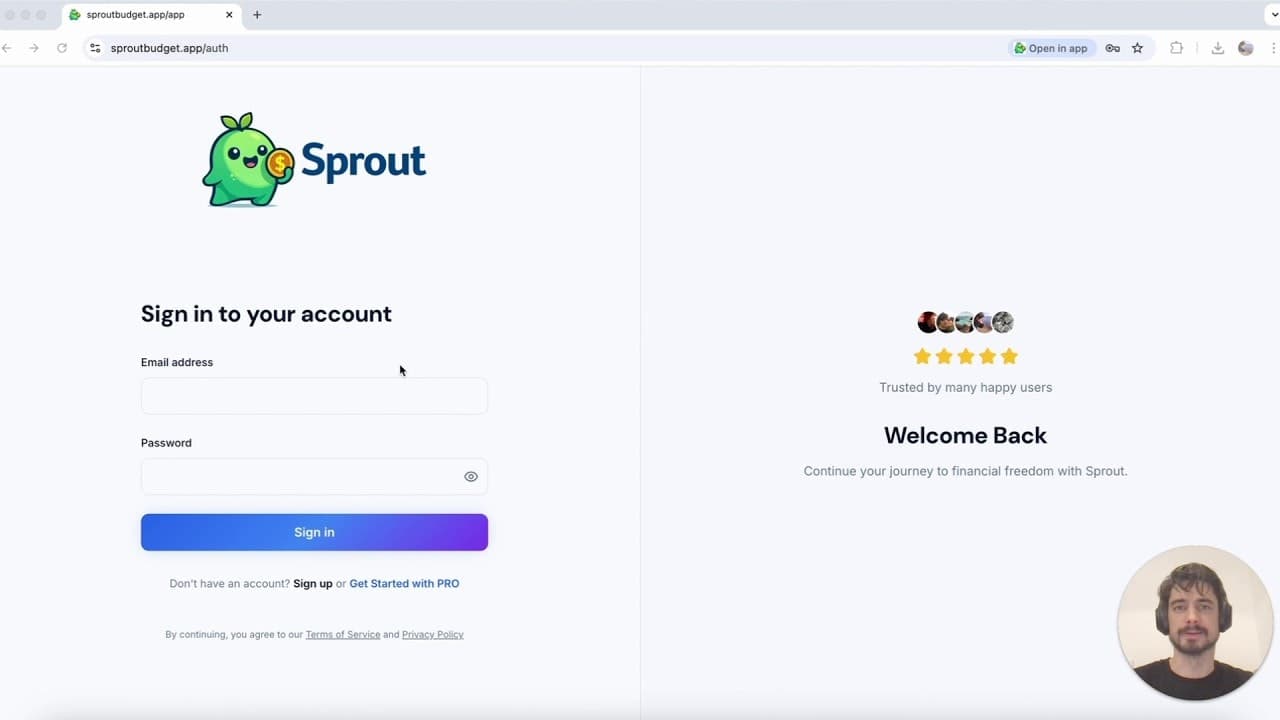The height and width of the screenshot is (720, 1280).
Task: Open the saved passwords key icon
Action: 1112,47
